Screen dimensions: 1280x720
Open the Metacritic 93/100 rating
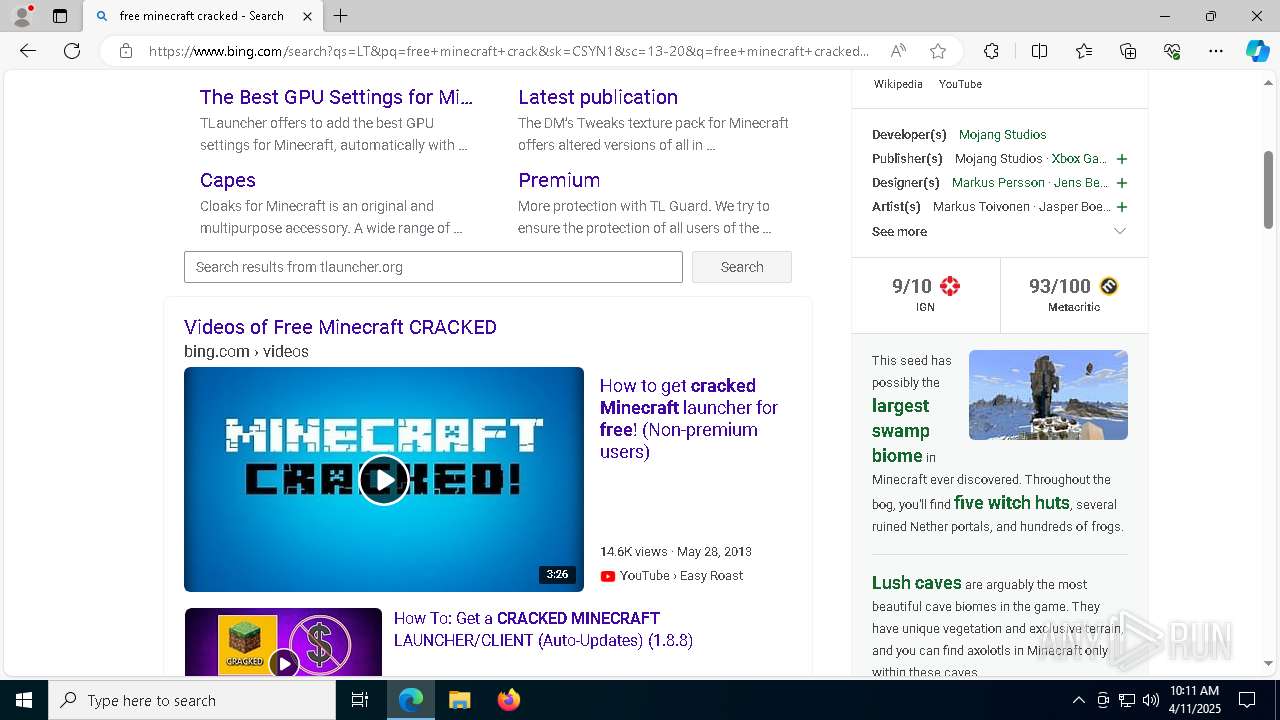pyautogui.click(x=1074, y=294)
